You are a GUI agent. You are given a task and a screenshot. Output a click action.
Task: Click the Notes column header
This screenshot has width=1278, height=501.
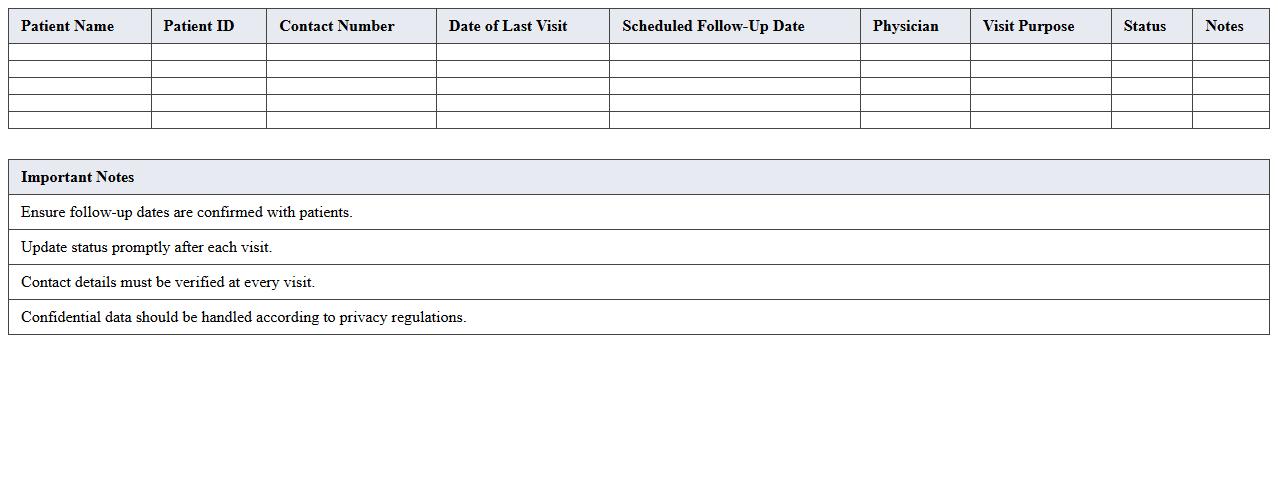(1224, 26)
